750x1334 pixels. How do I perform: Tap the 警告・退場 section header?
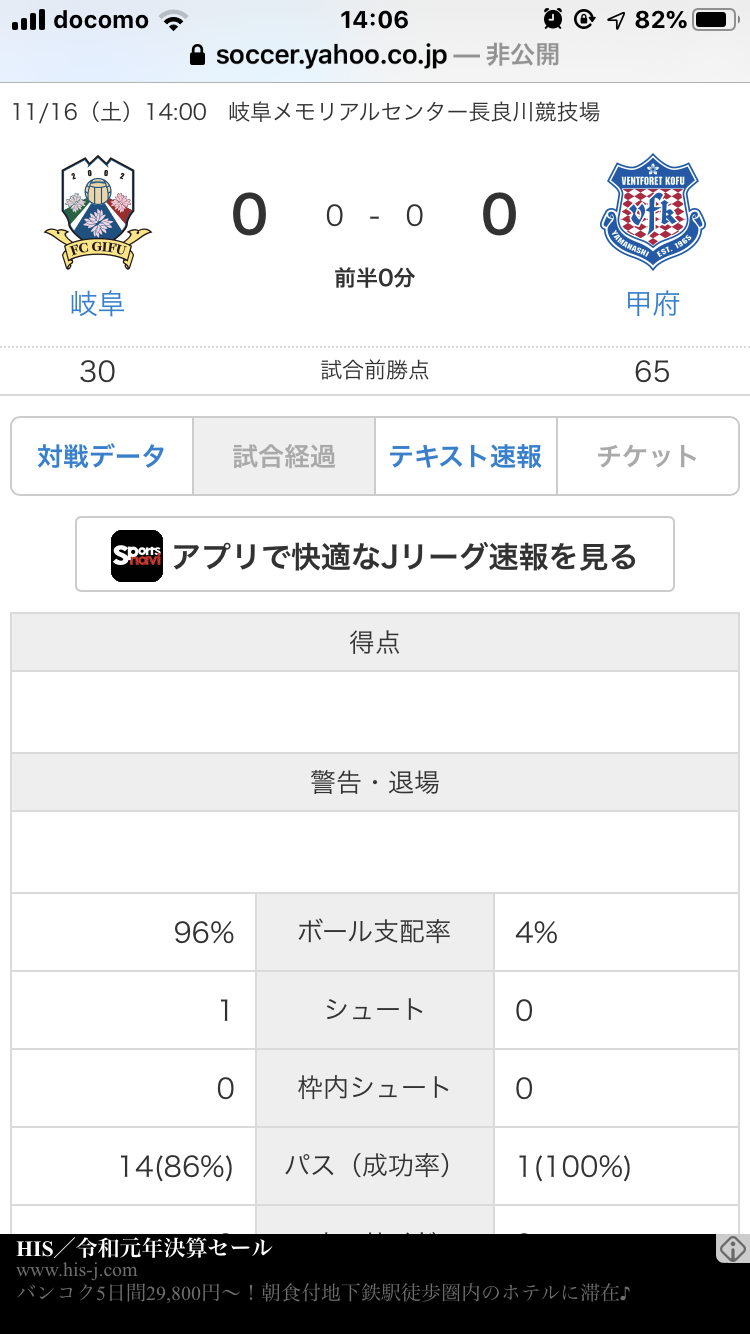point(375,783)
